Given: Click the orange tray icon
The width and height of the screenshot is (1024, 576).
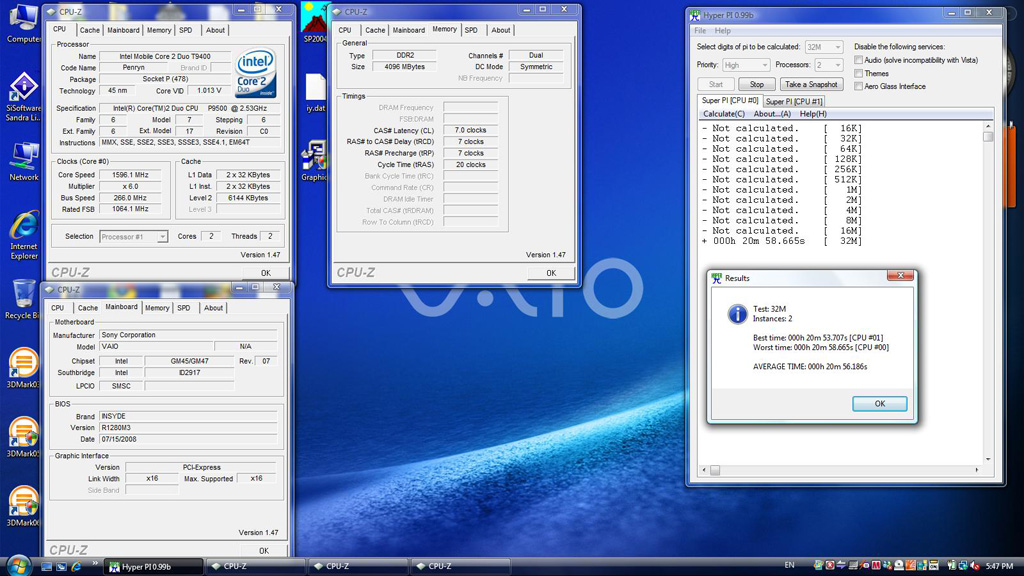Looking at the screenshot, I should coord(910,566).
